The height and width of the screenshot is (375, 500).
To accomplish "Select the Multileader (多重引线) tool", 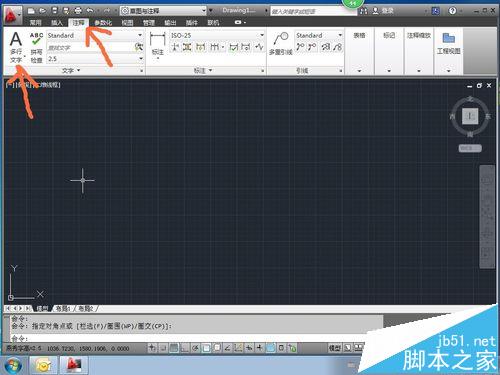I will coord(281,43).
